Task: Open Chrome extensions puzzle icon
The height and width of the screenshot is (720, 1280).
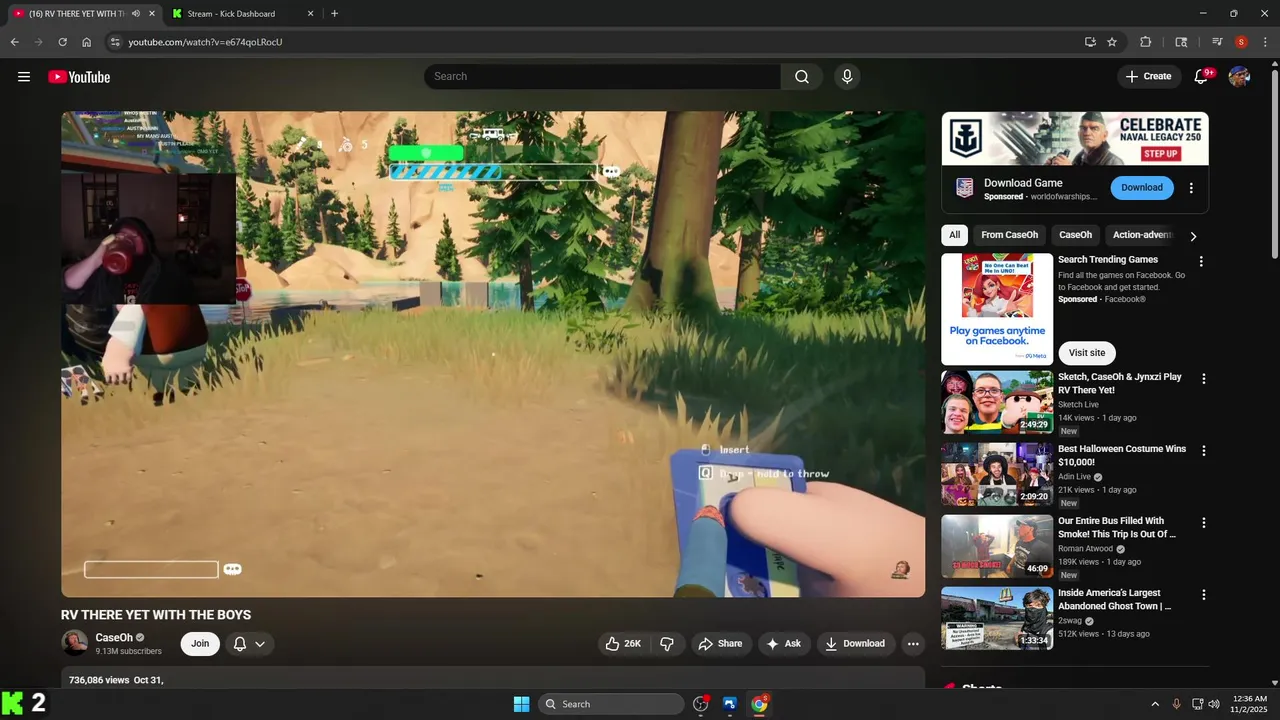Action: (1146, 42)
